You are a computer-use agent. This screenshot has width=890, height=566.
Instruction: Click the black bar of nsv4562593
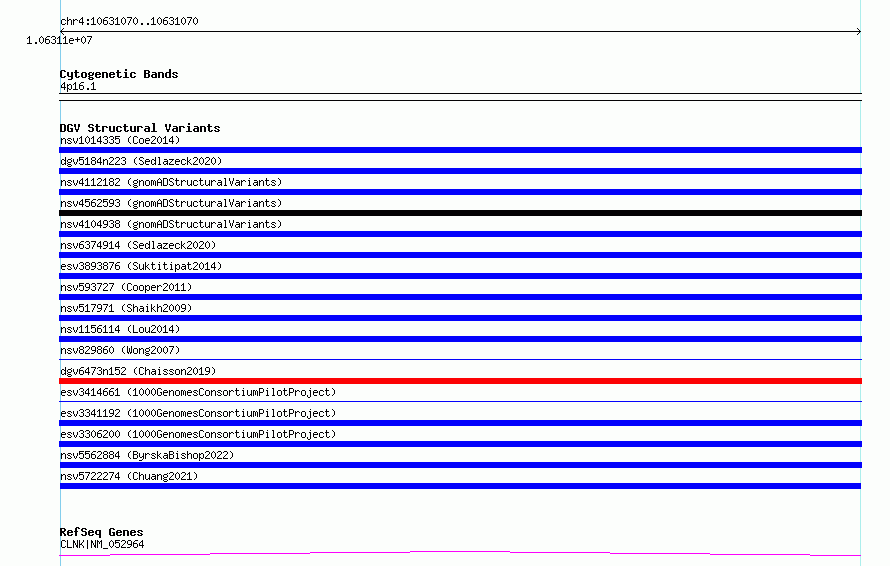(x=460, y=213)
